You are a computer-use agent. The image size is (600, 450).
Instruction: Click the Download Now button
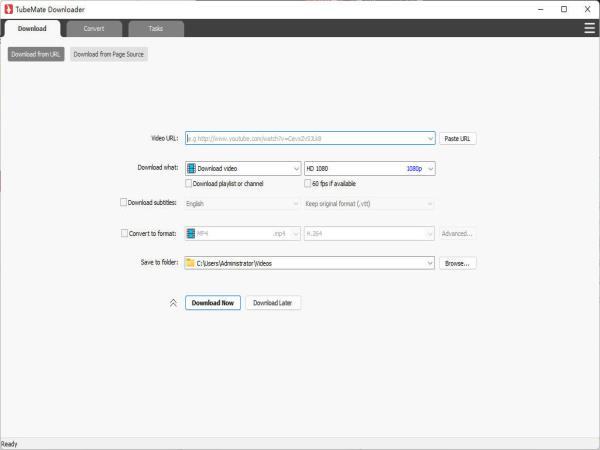tap(213, 303)
